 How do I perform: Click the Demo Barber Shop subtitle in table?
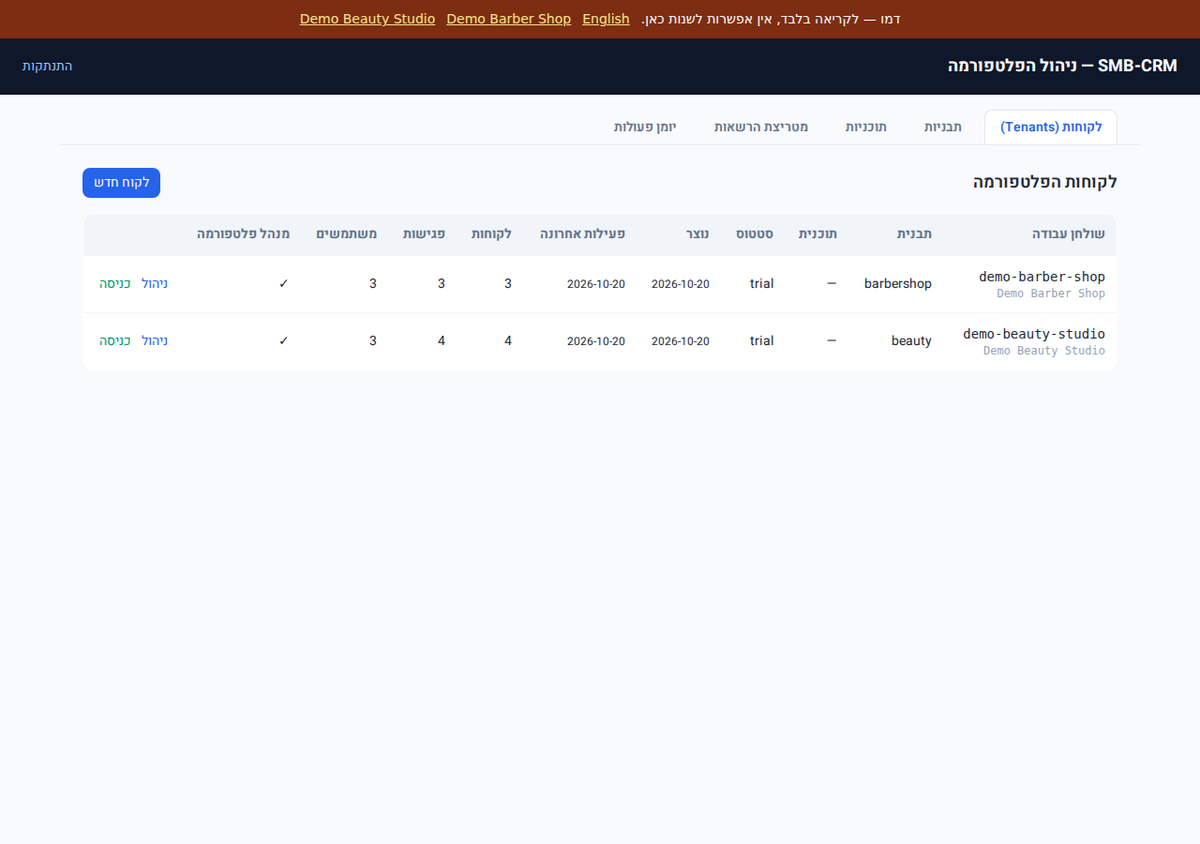point(1051,293)
